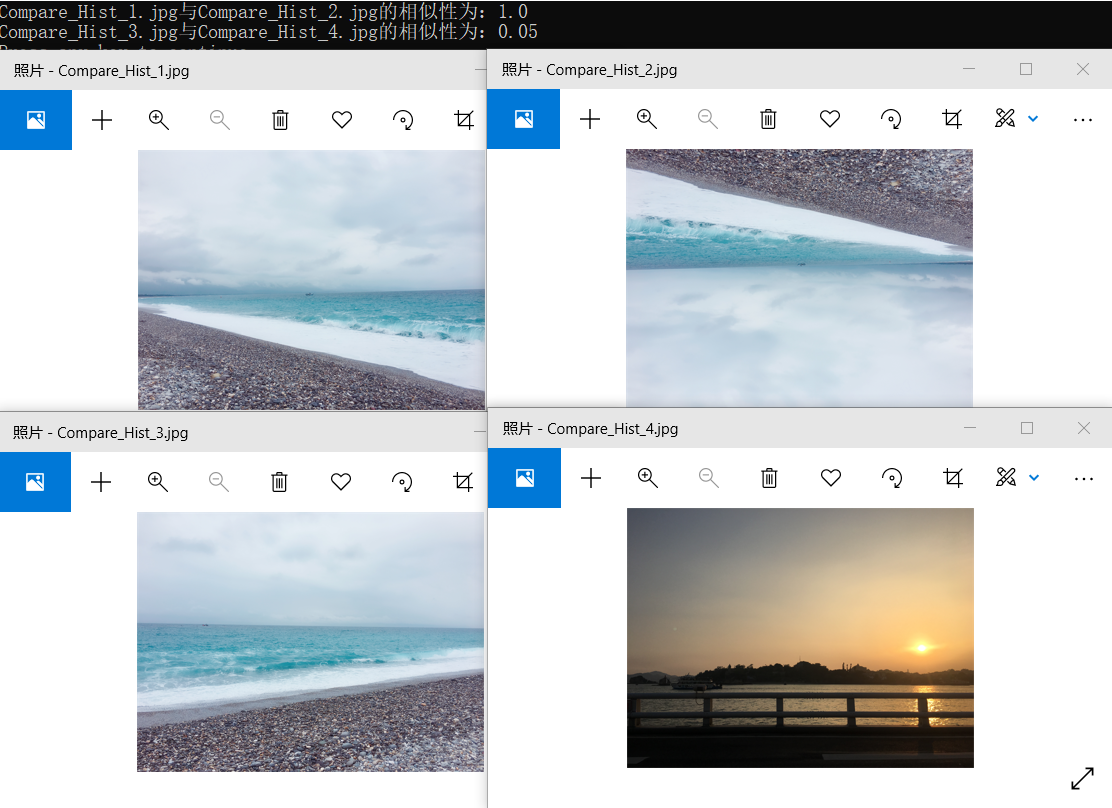Crop Compare_Hist_4.jpg

click(x=953, y=478)
